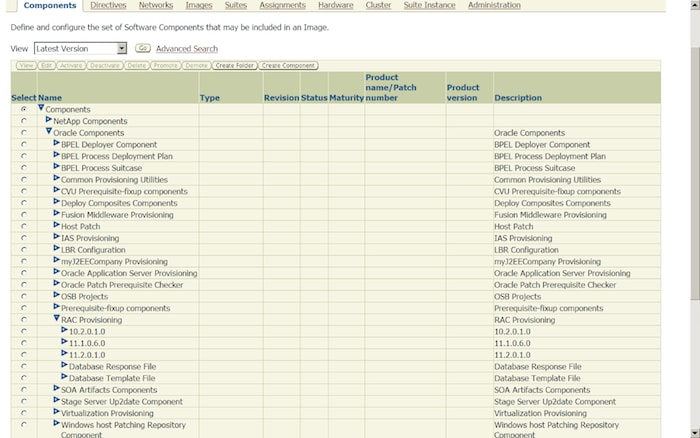Click the Host Patch description cell
The height and width of the screenshot is (438, 700).
pyautogui.click(x=577, y=226)
